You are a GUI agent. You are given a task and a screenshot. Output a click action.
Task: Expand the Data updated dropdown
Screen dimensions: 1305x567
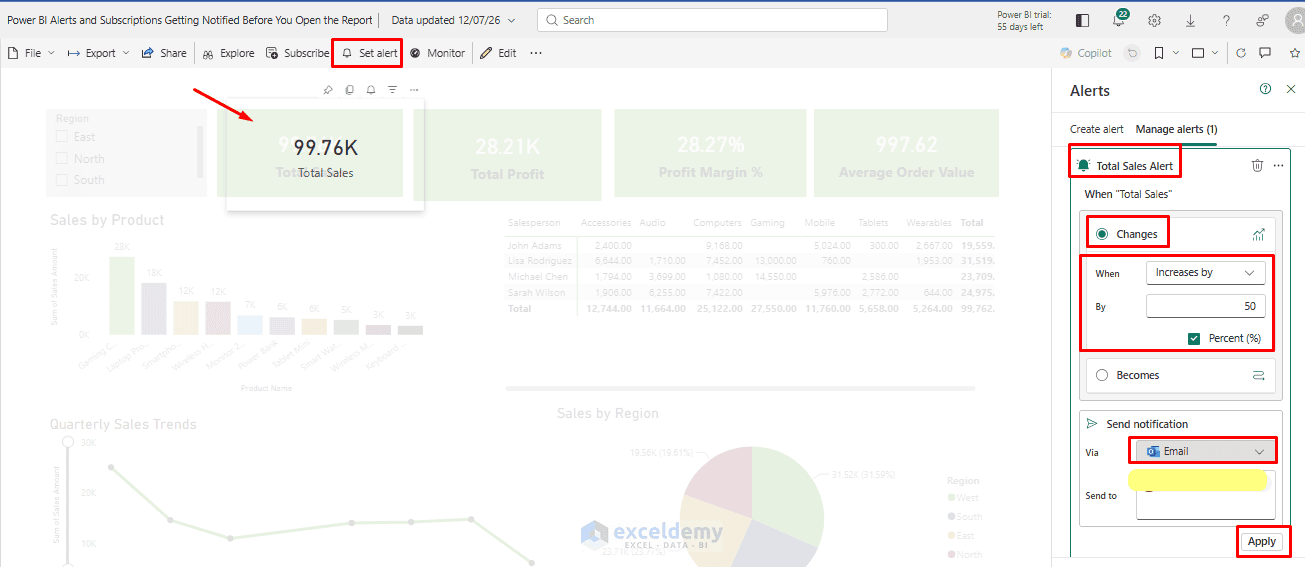[453, 20]
